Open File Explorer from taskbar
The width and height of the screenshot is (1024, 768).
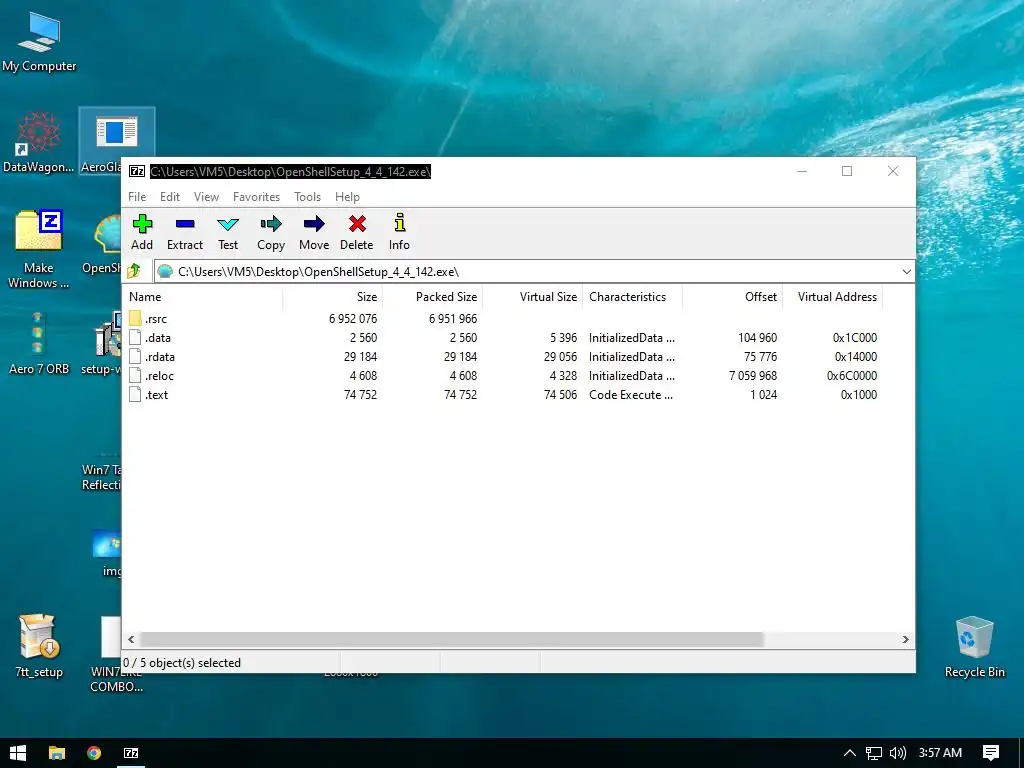57,753
